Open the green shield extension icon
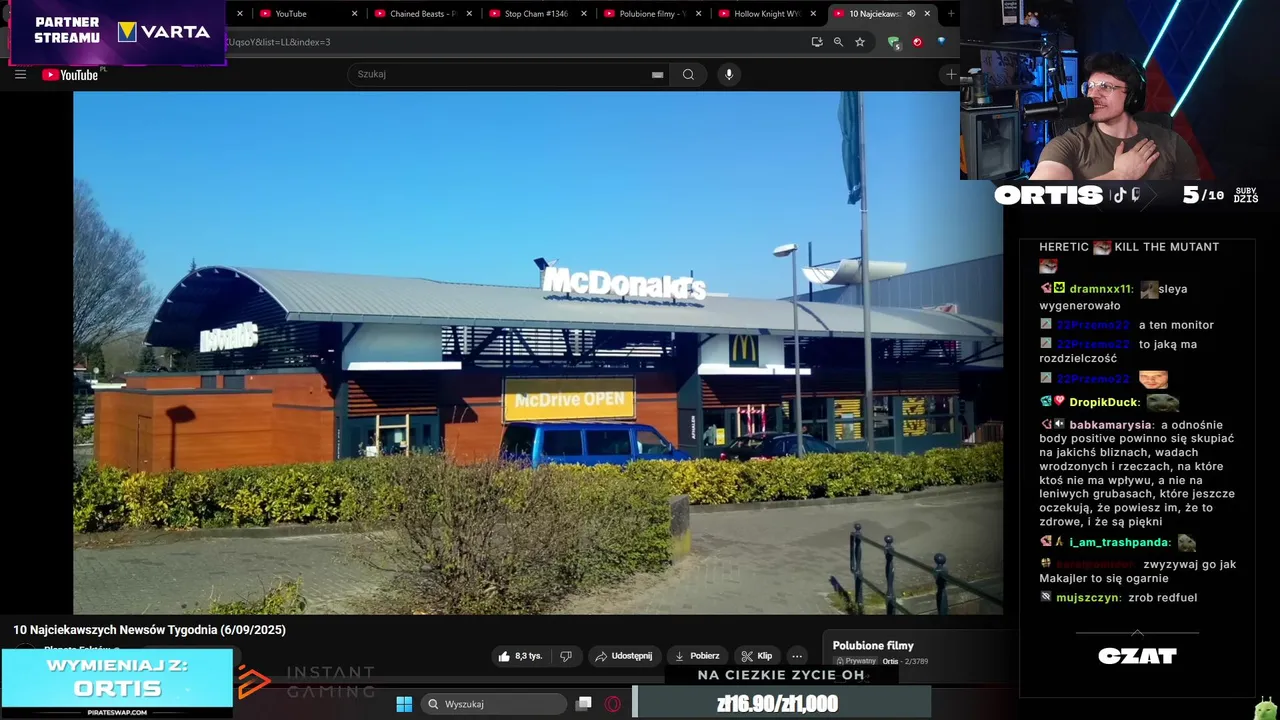 (894, 42)
